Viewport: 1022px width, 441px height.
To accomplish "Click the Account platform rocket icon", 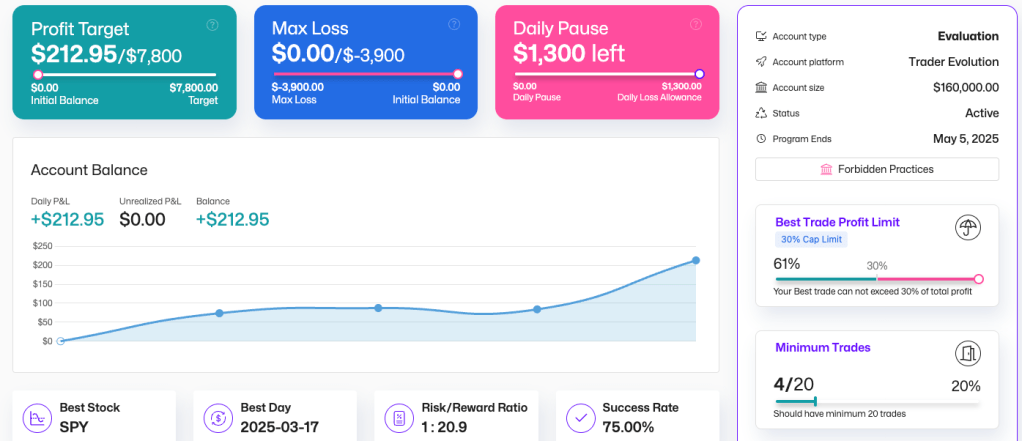I will coord(762,62).
